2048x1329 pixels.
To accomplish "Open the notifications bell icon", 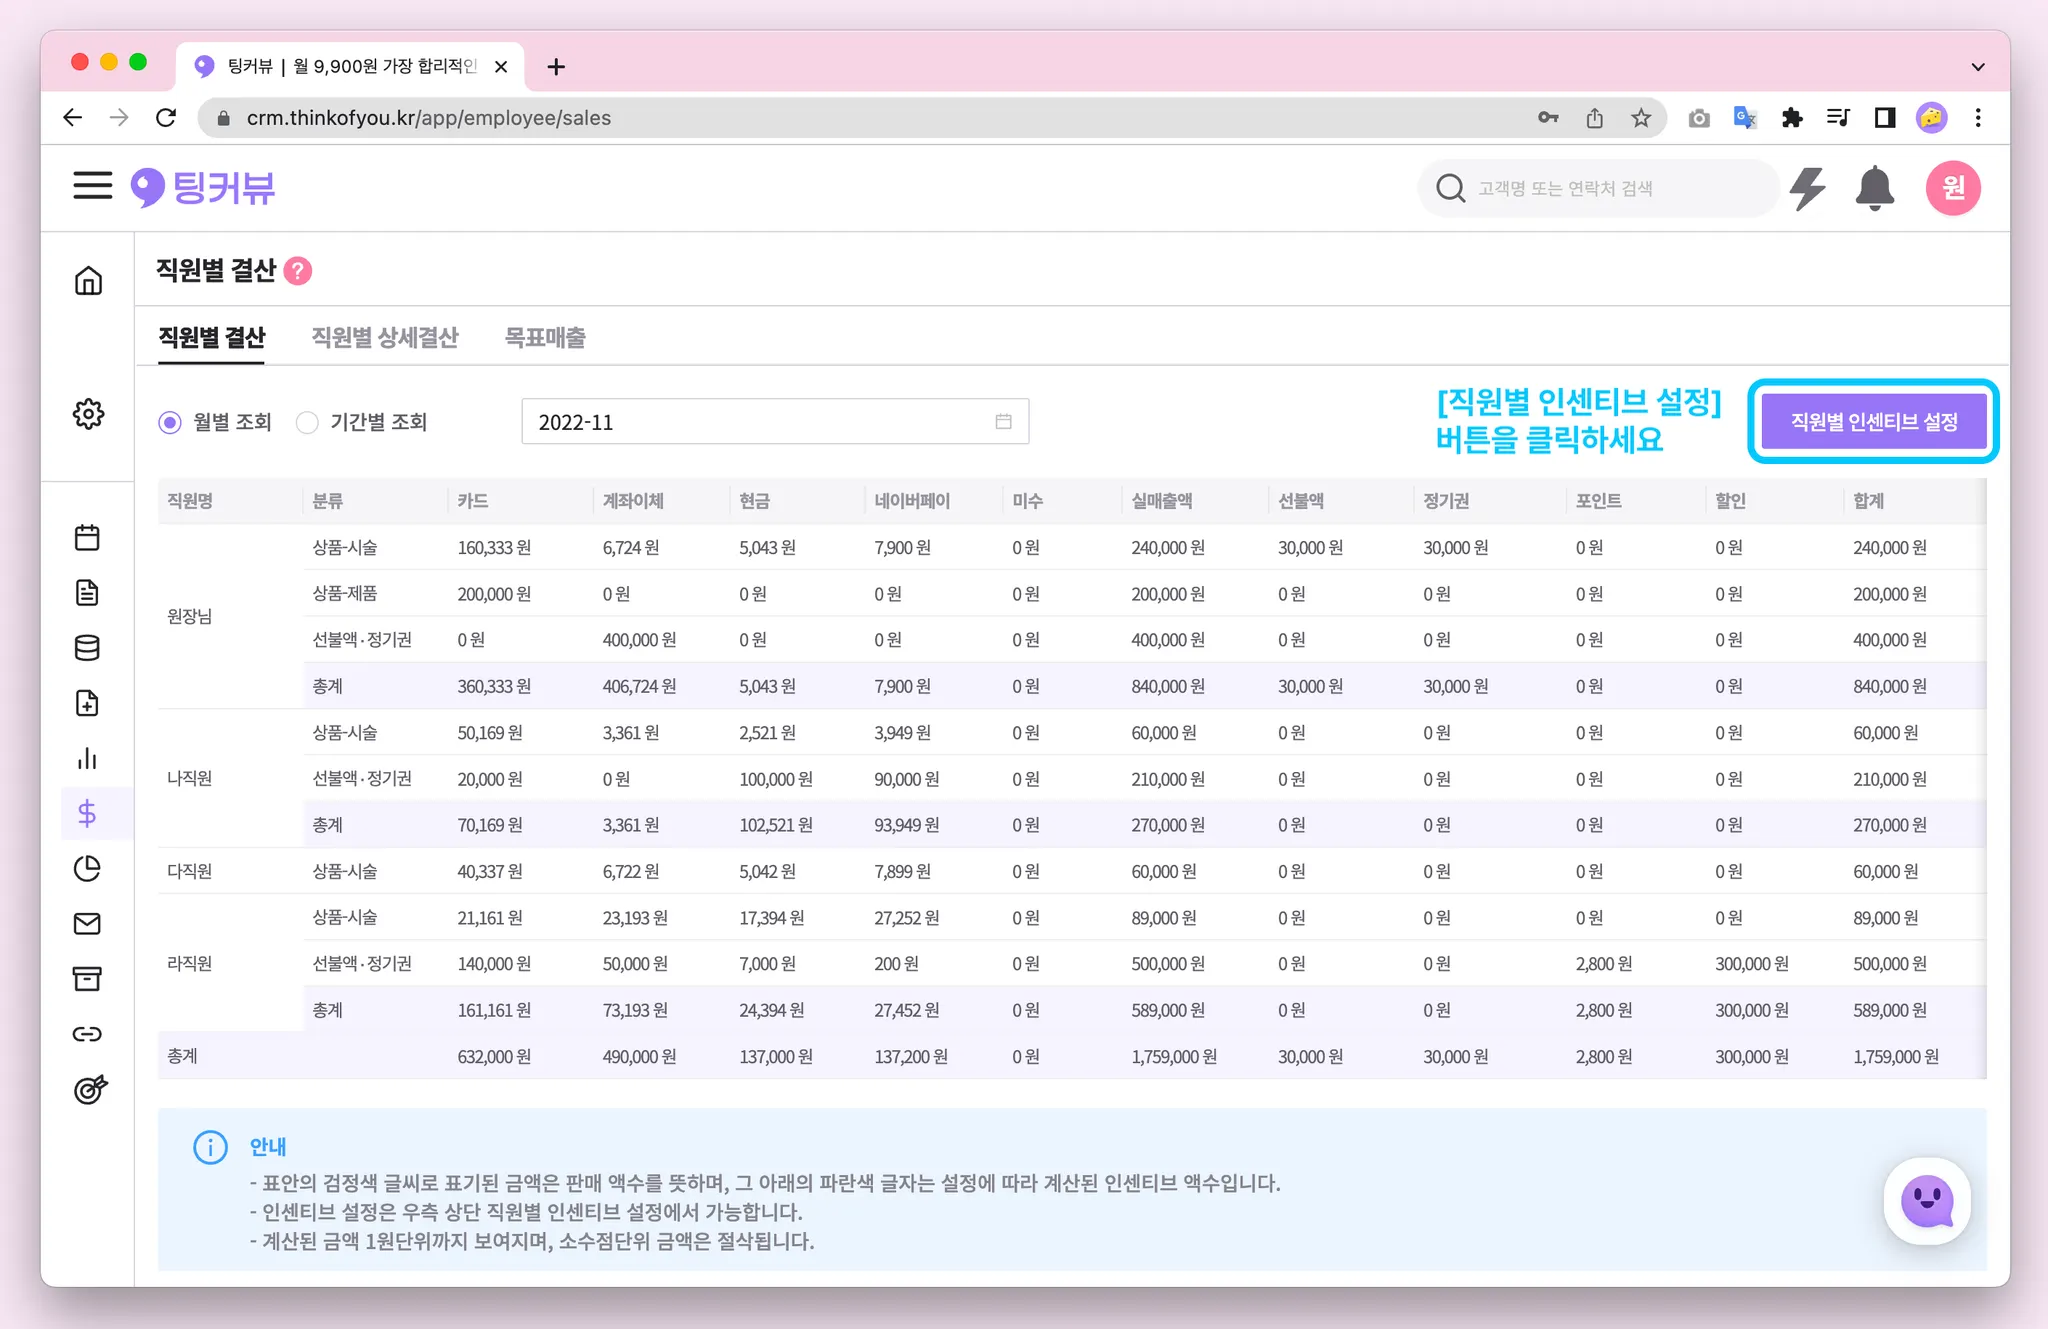I will coord(1874,188).
